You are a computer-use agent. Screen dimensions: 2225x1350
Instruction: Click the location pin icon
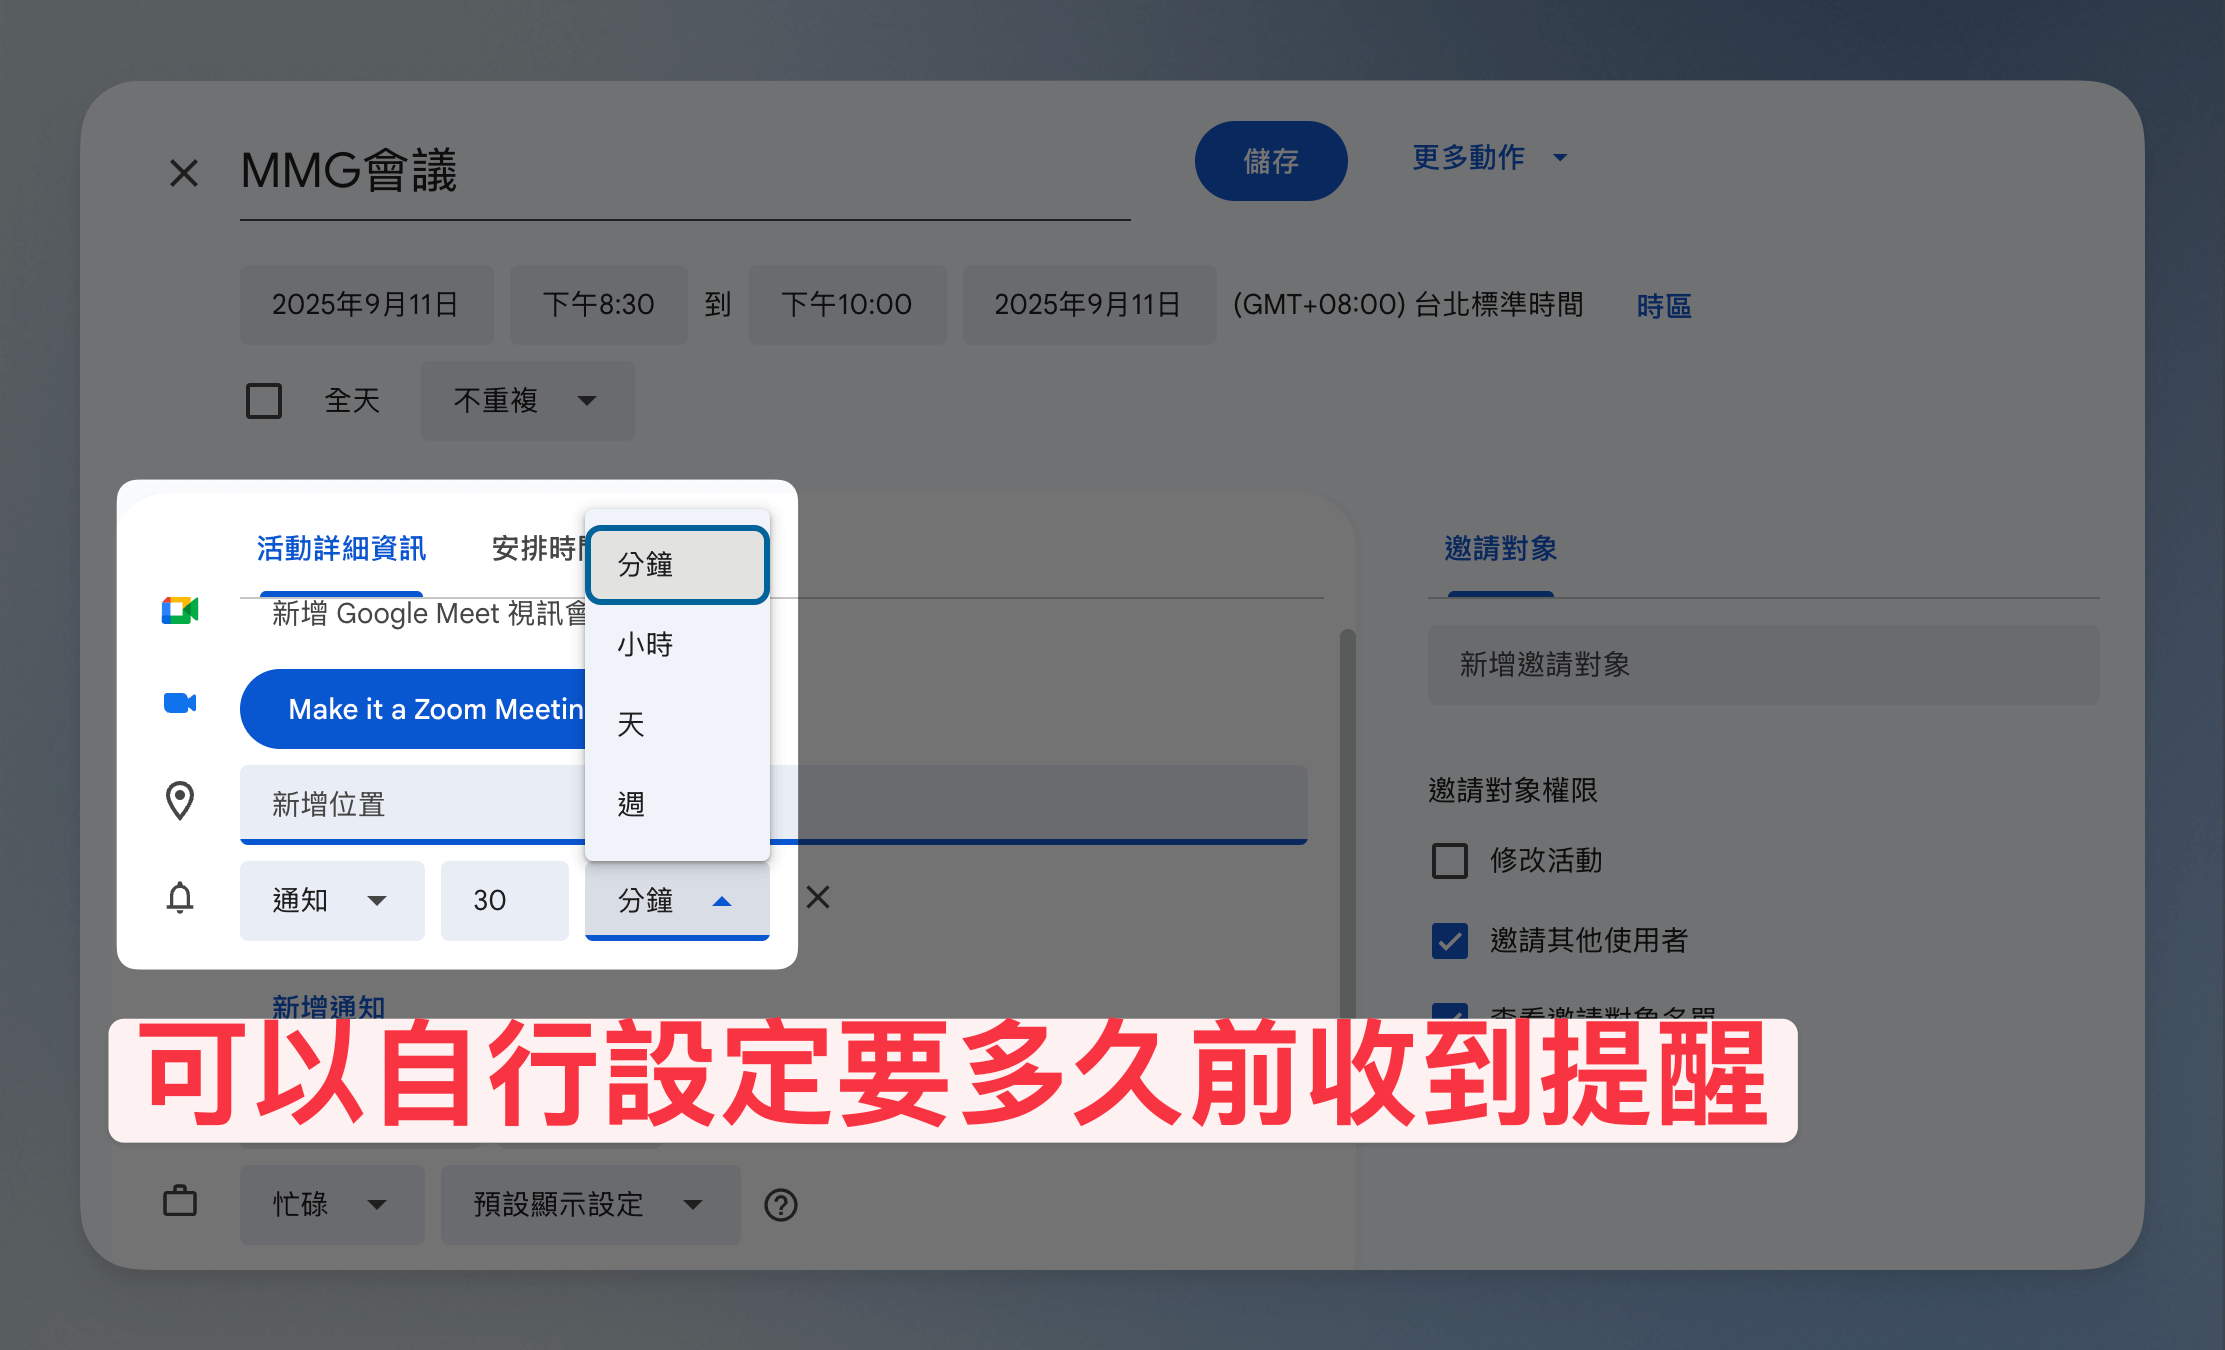point(180,801)
